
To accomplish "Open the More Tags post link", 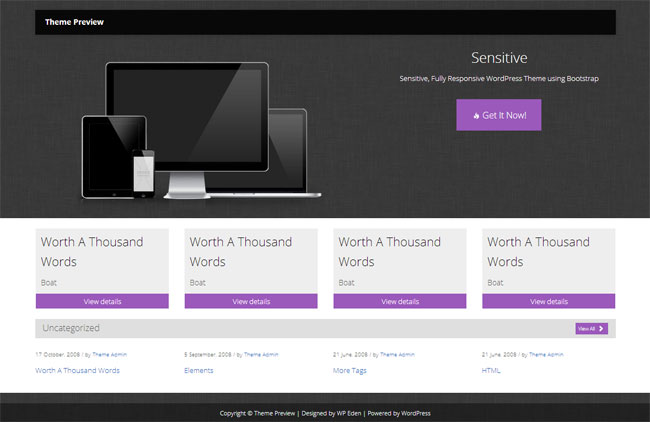I will 349,370.
